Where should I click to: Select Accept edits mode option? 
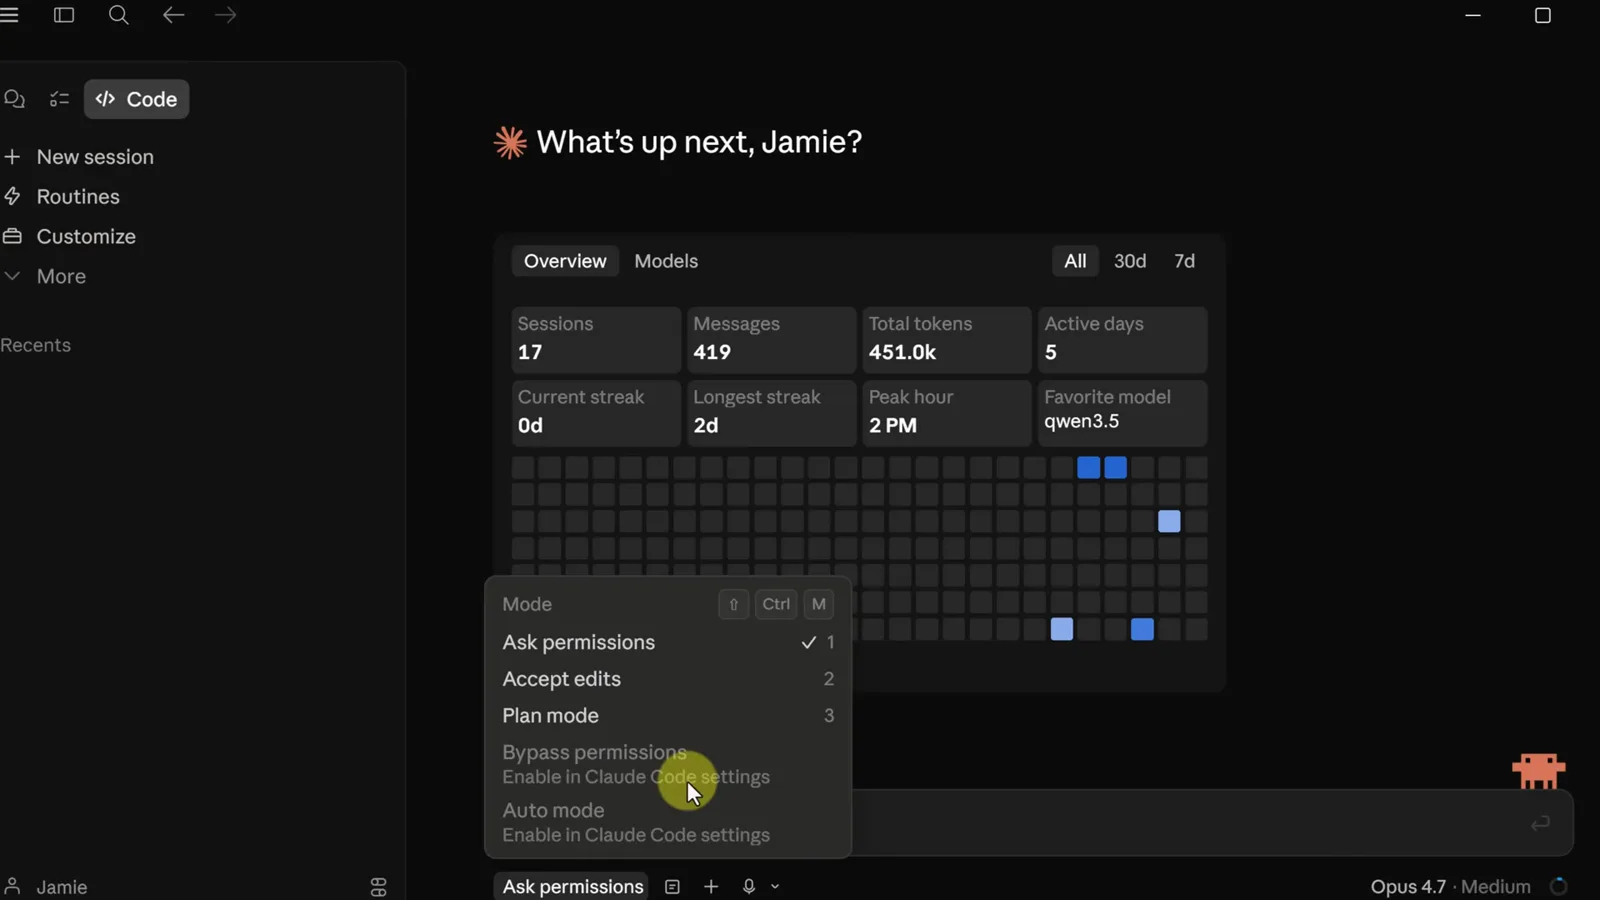pyautogui.click(x=668, y=679)
